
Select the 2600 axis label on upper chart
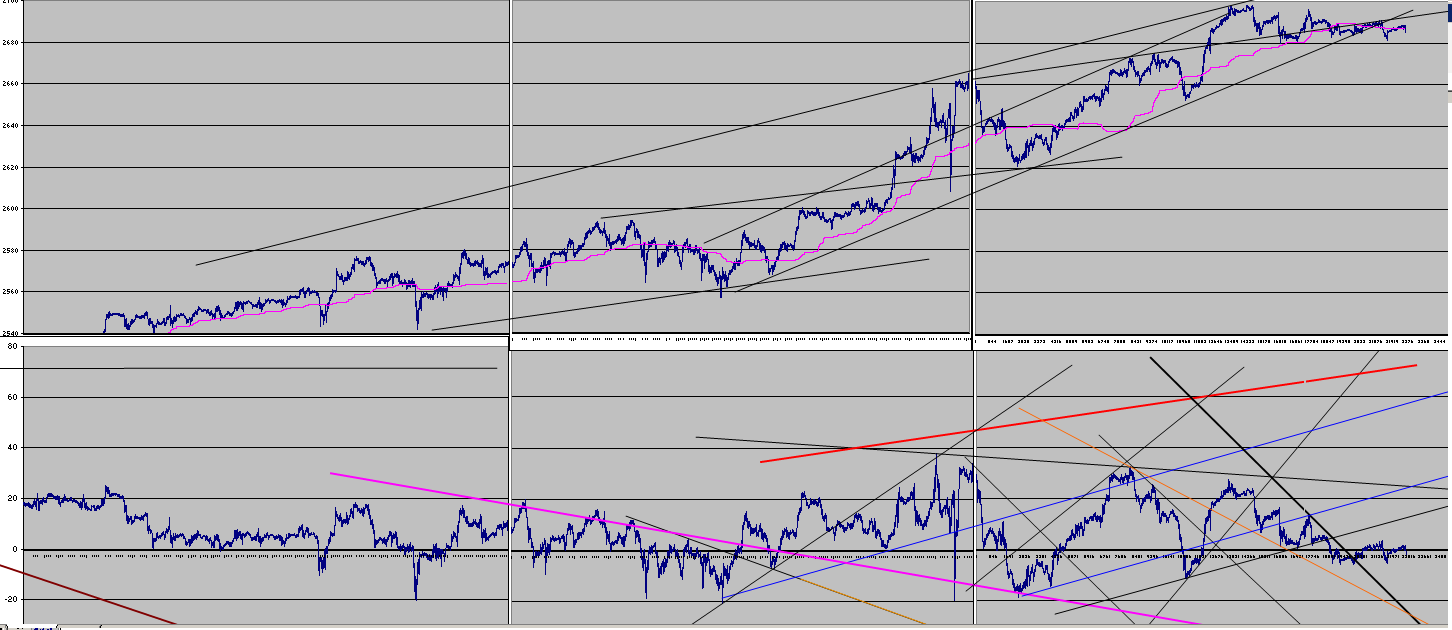tap(11, 209)
